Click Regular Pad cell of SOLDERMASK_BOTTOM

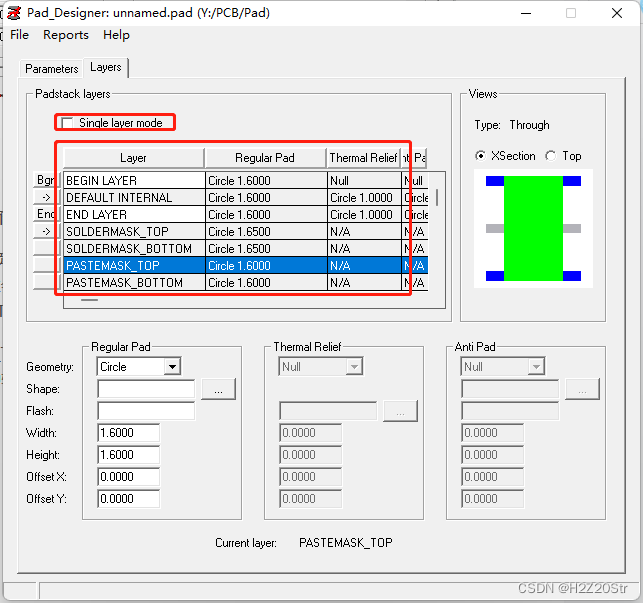(266, 249)
